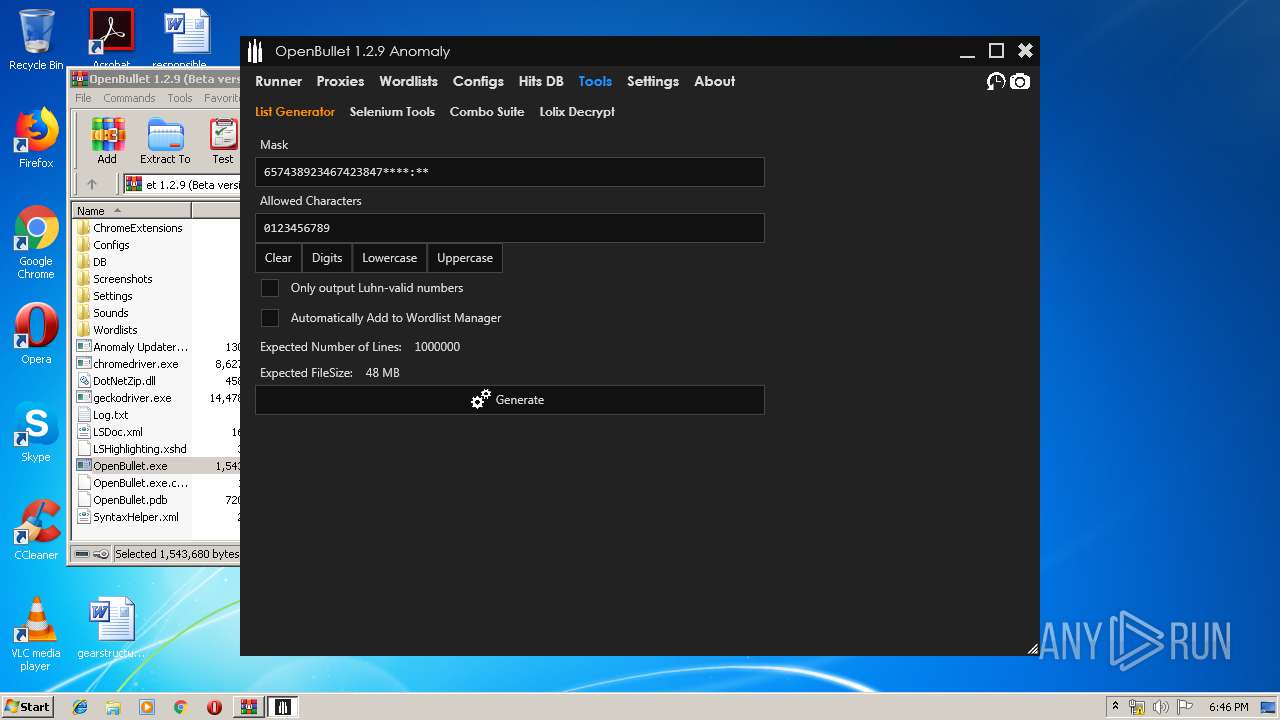Screen dimensions: 1280x720
Task: Open the Proxies tab
Action: click(x=340, y=82)
